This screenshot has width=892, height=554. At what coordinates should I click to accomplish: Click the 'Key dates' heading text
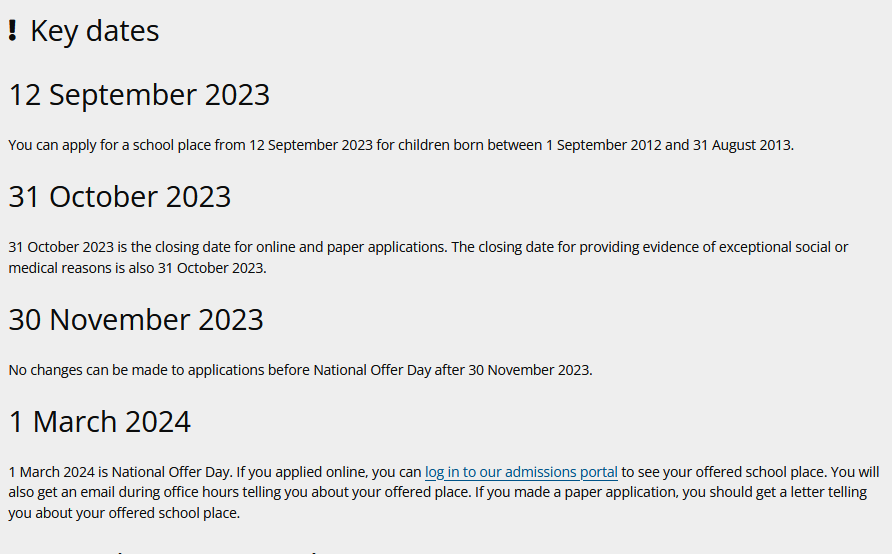point(94,31)
